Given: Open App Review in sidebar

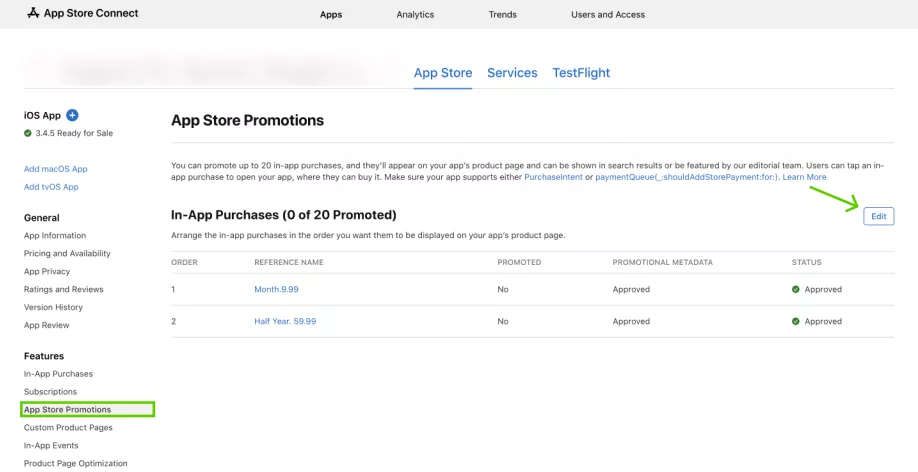Looking at the screenshot, I should 47,325.
